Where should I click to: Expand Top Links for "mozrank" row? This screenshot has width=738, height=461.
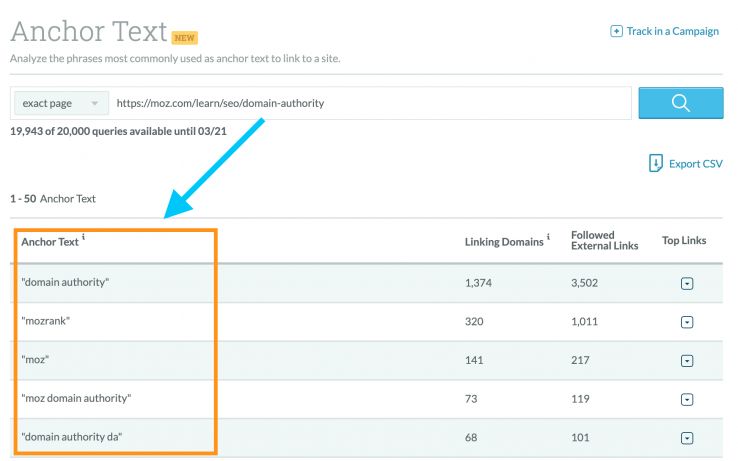click(x=687, y=322)
